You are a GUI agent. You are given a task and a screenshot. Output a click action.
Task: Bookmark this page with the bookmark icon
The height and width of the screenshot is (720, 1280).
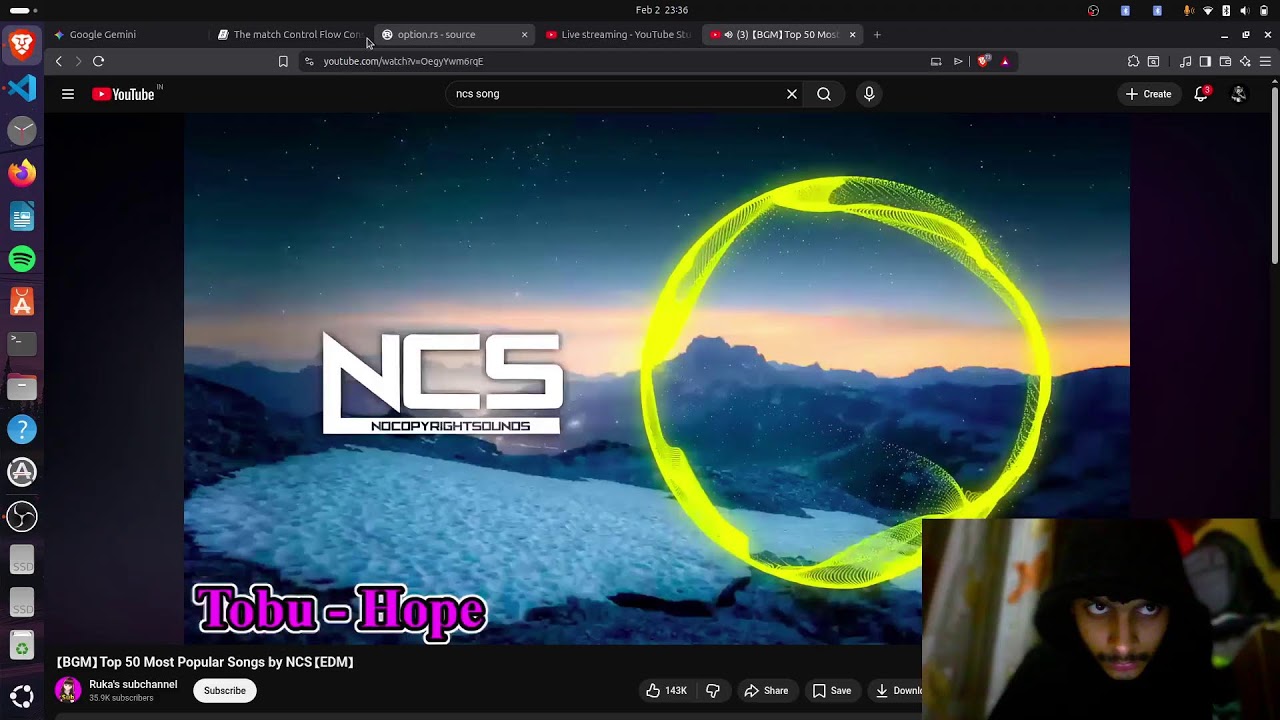(x=283, y=61)
